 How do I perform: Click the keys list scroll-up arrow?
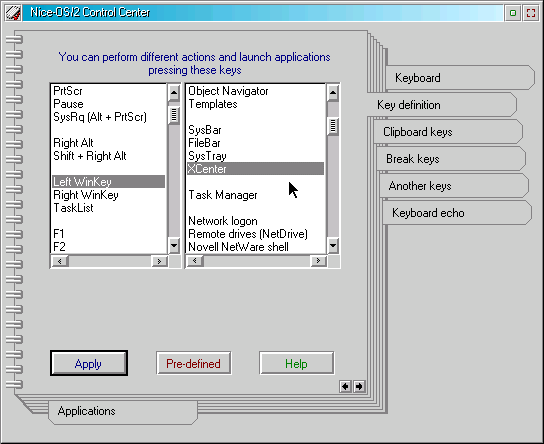173,93
